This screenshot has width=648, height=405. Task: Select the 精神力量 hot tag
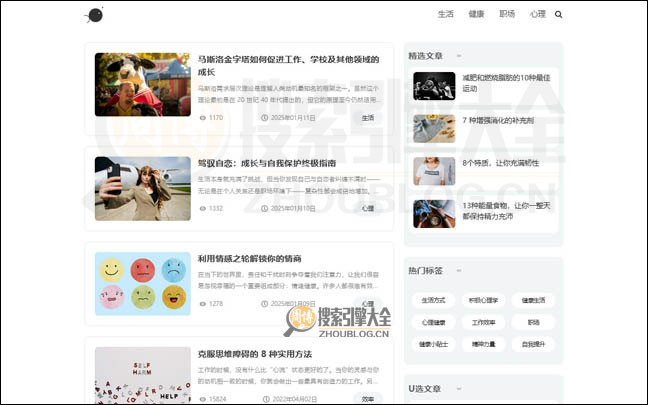483,344
